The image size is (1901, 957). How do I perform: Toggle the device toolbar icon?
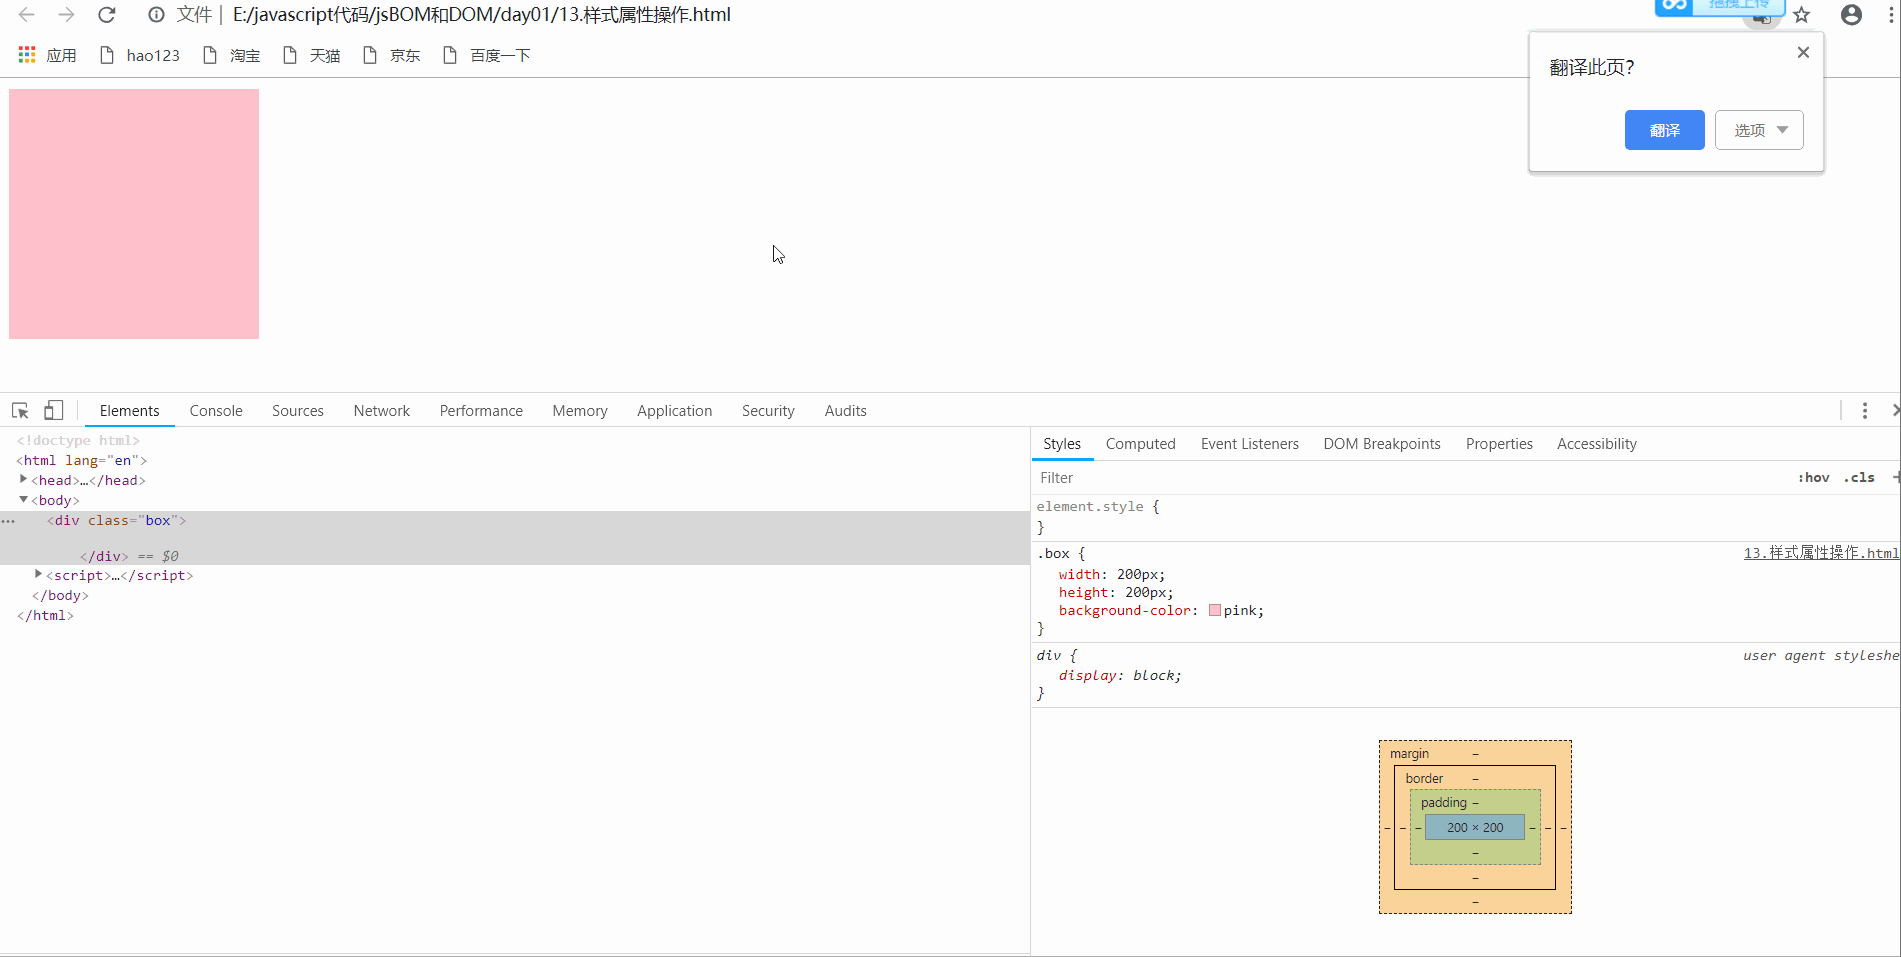pos(54,410)
